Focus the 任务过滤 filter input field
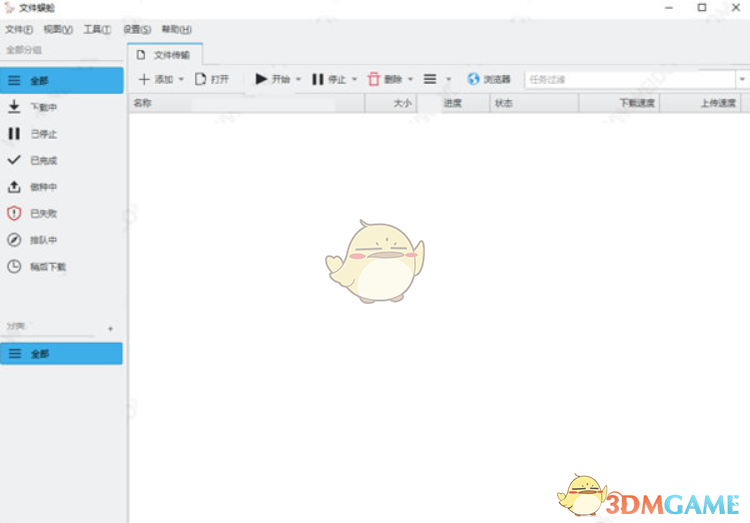The width and height of the screenshot is (750, 523). (630, 79)
